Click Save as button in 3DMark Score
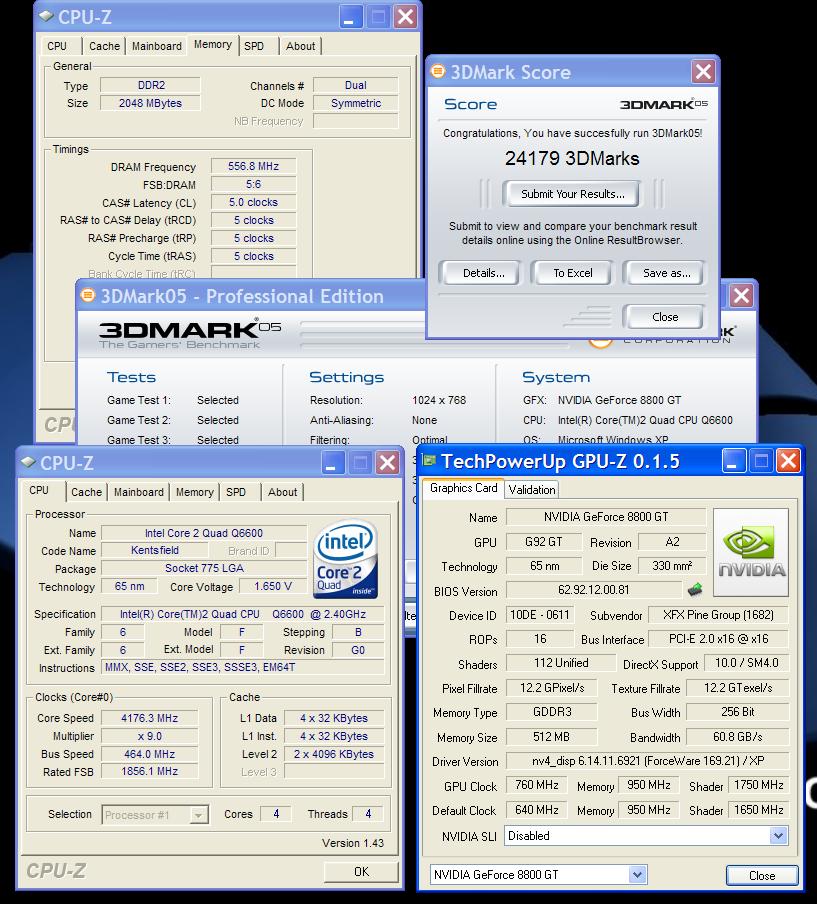This screenshot has height=904, width=817. pos(666,273)
